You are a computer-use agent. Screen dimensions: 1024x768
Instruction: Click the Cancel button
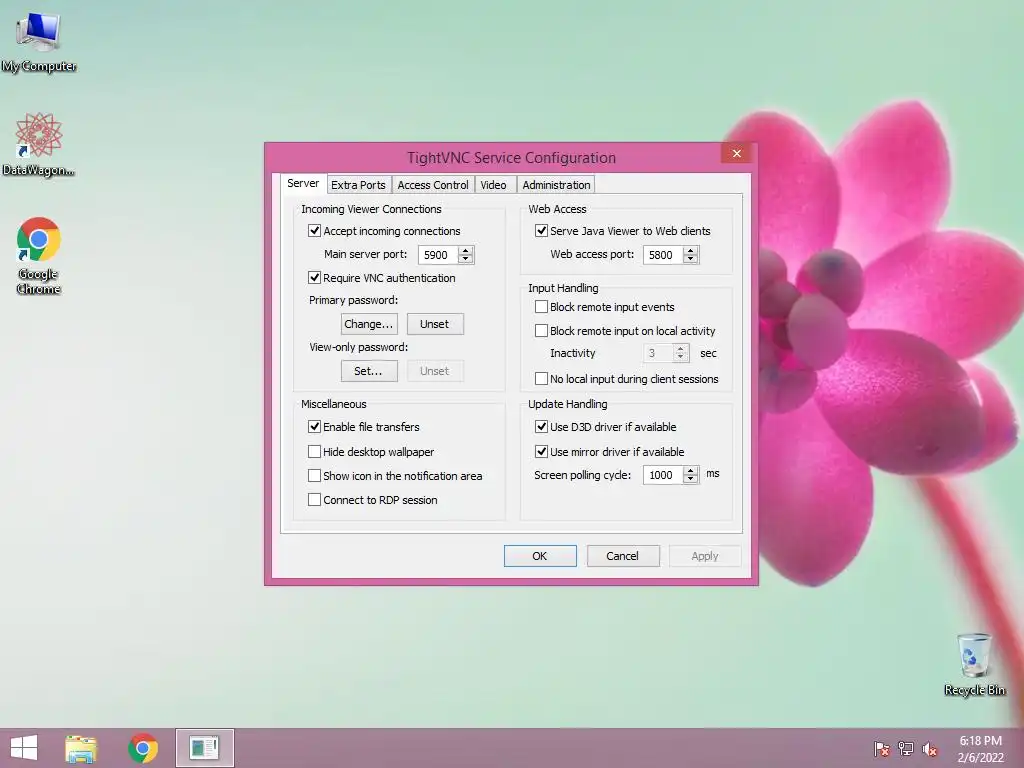623,556
